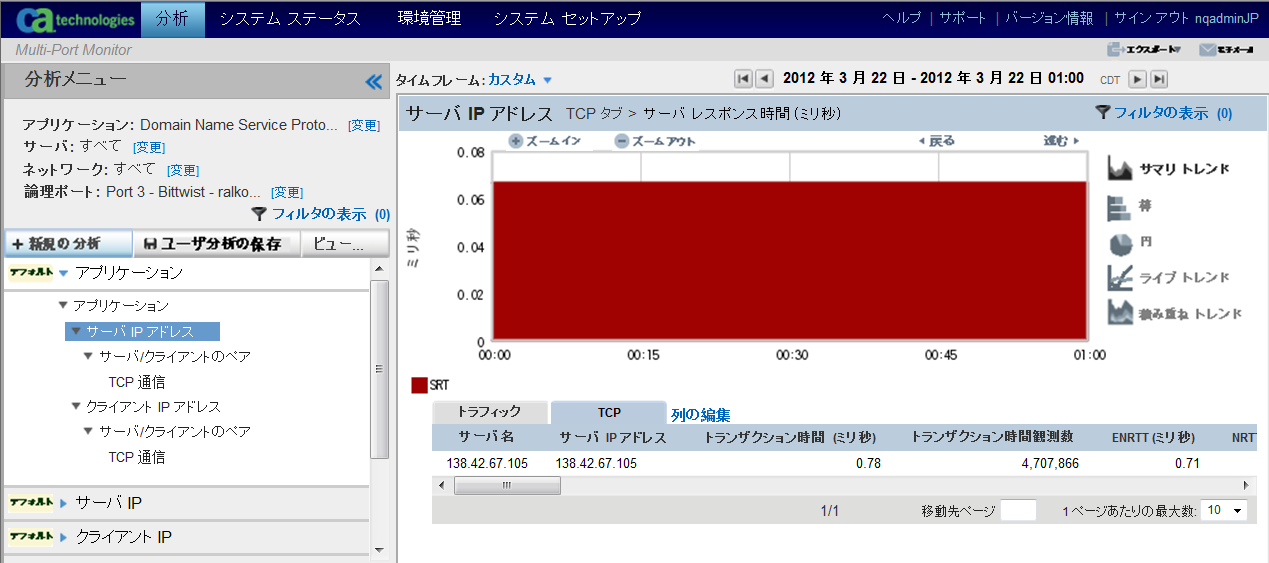Screen dimensions: 1269x563
Task: Click filter funnel icon in analysis menu
Action: (x=259, y=213)
